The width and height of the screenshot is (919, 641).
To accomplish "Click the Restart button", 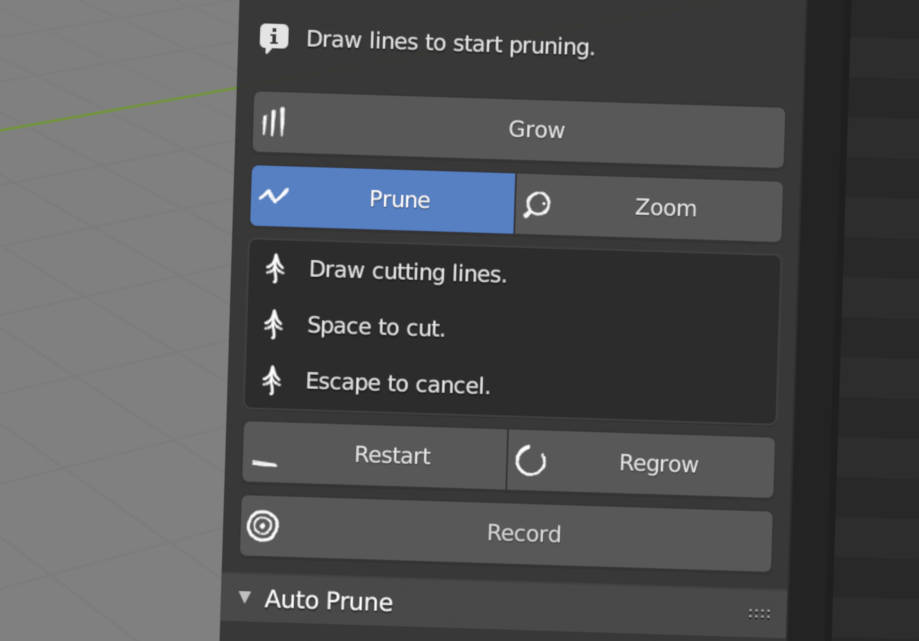I will 375,455.
